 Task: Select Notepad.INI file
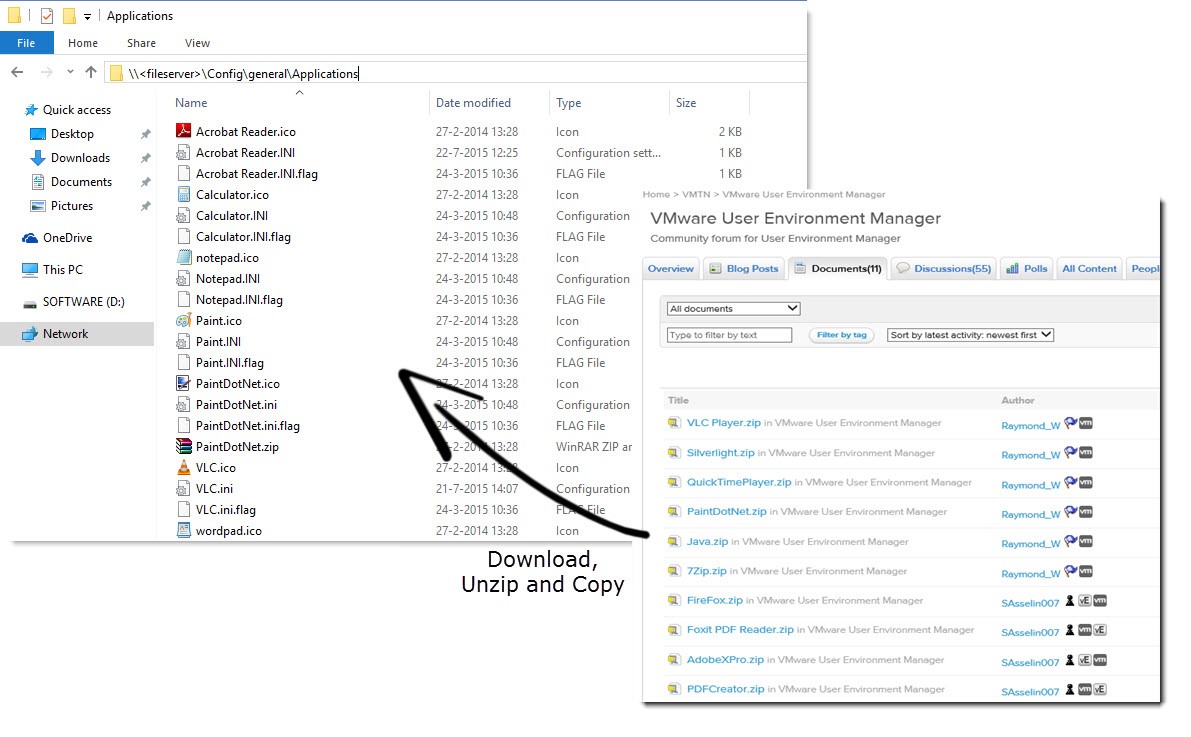click(228, 279)
